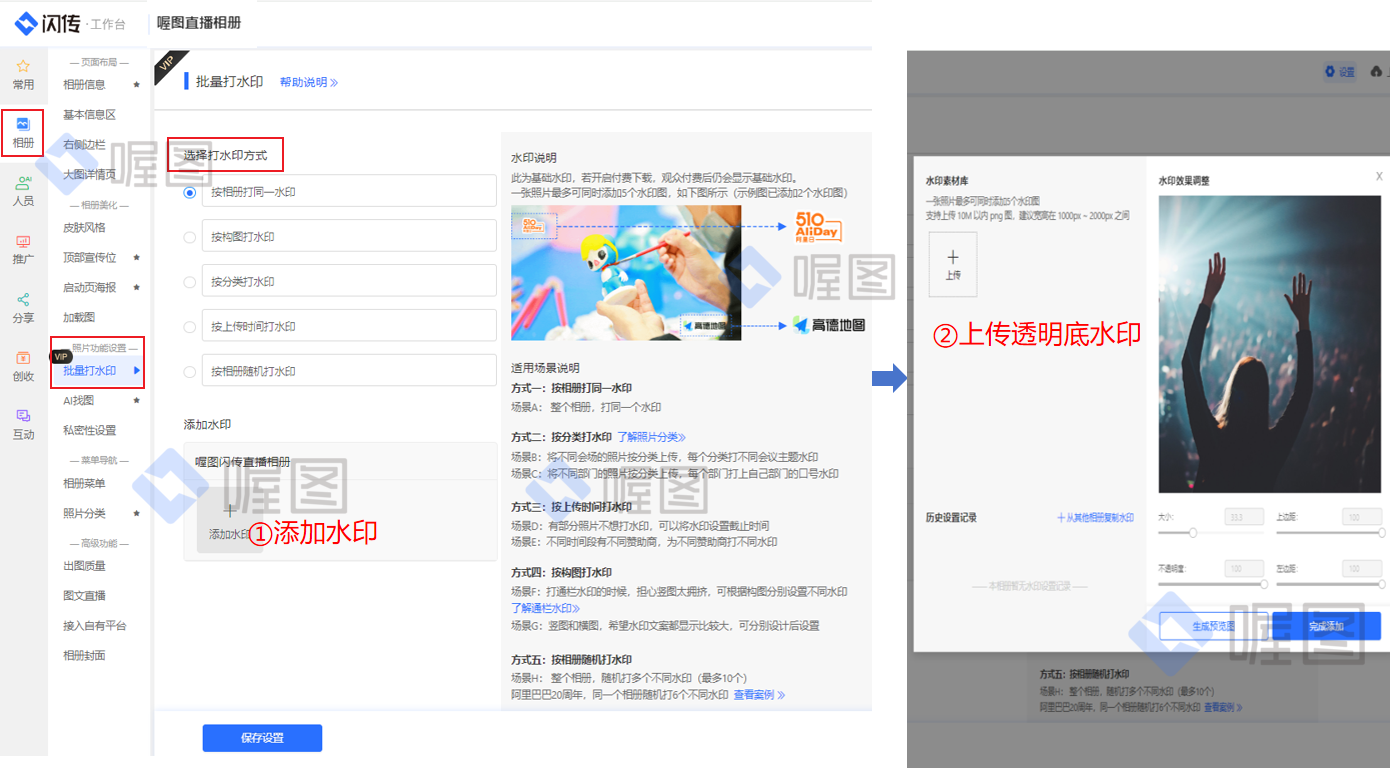Open 顶部宣传位 menu entry

(89, 258)
